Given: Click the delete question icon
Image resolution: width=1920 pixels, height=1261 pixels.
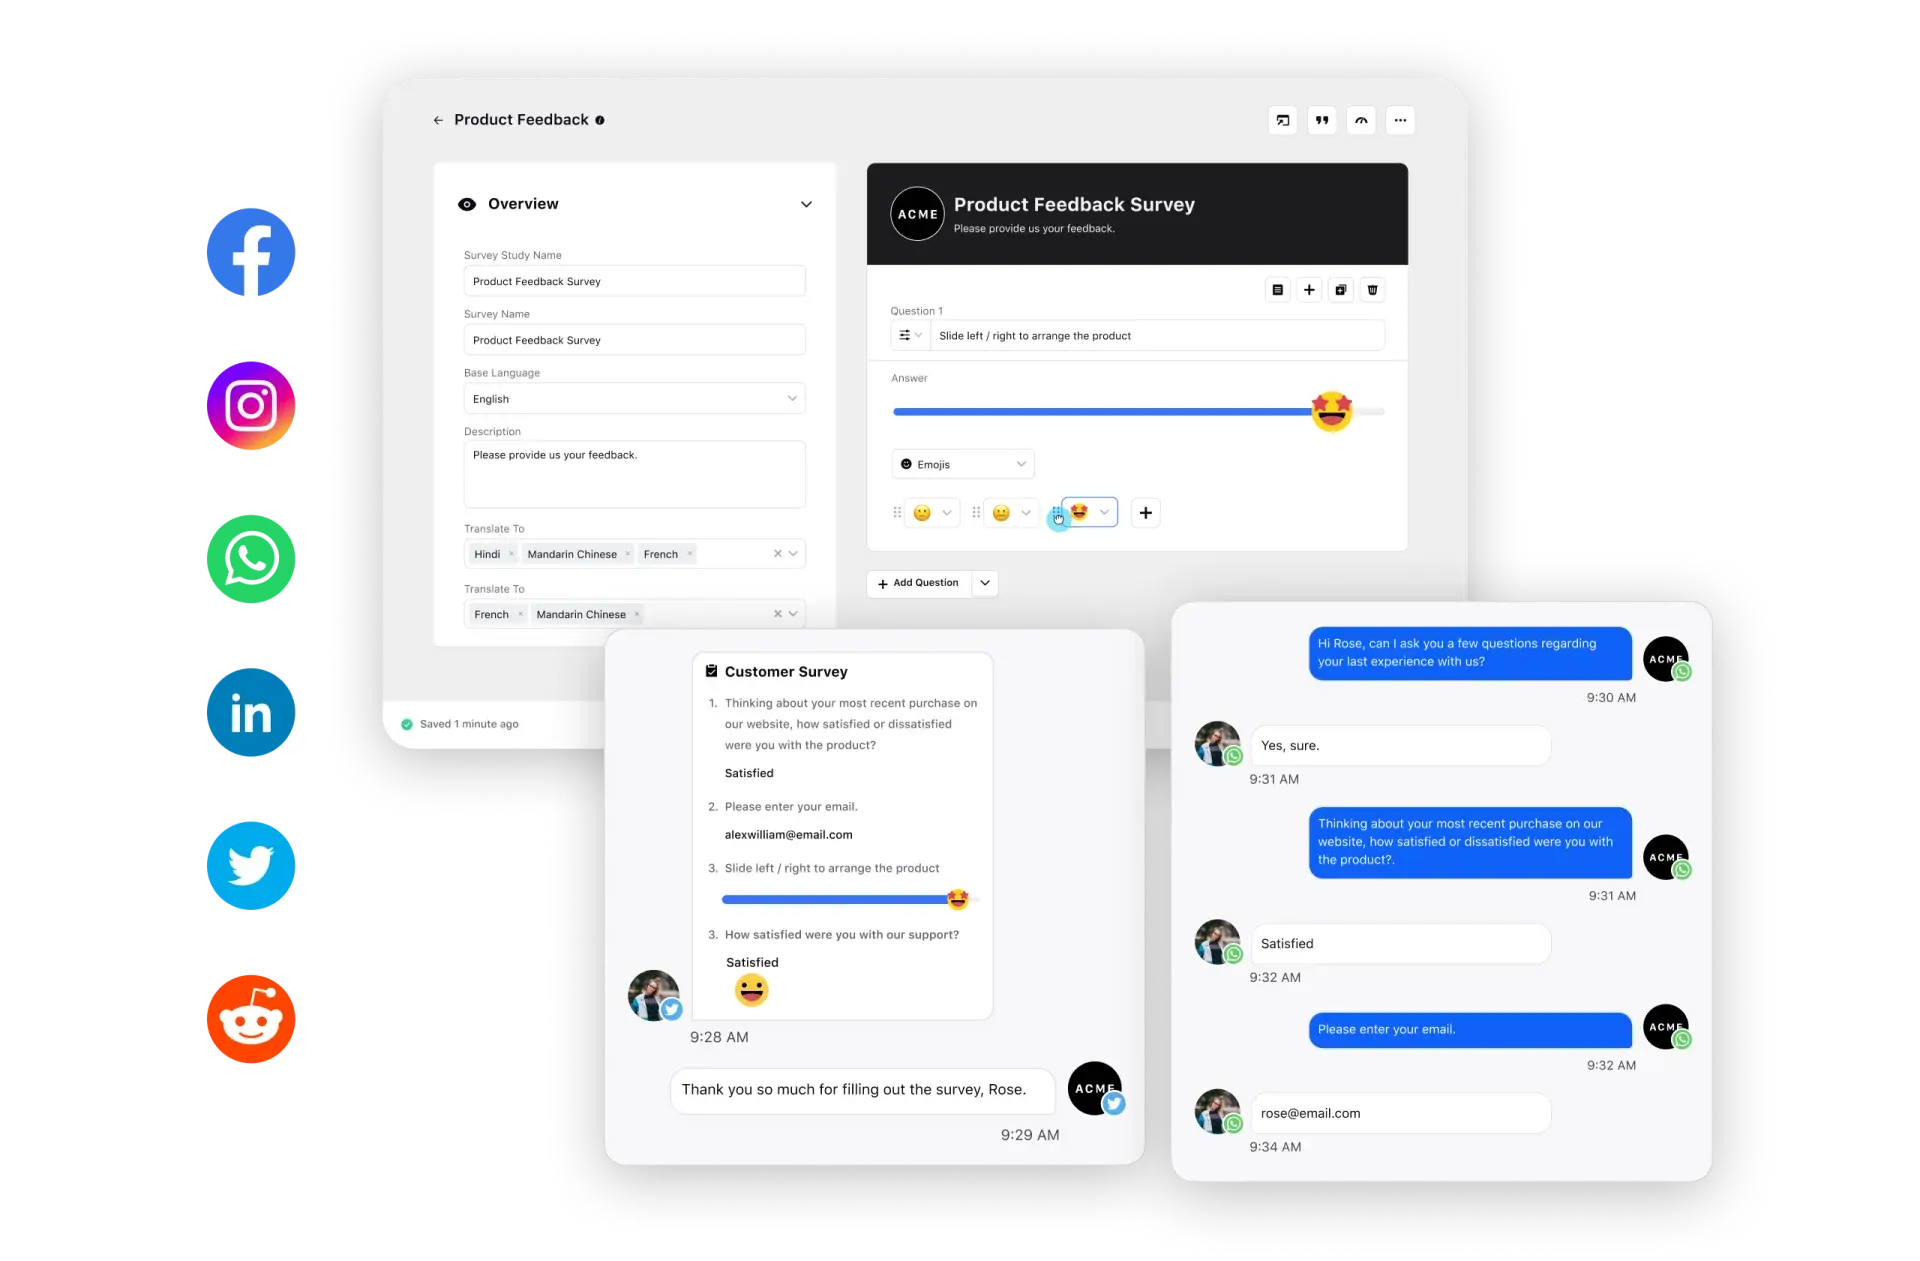Looking at the screenshot, I should point(1371,290).
